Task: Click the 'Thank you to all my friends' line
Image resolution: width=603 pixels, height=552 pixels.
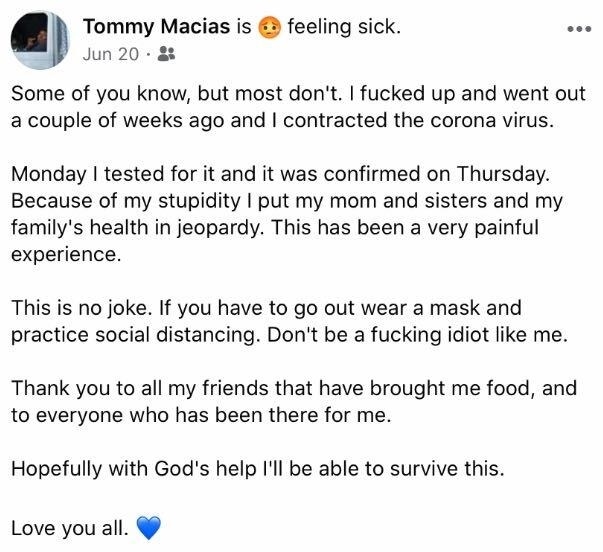Action: pos(294,389)
